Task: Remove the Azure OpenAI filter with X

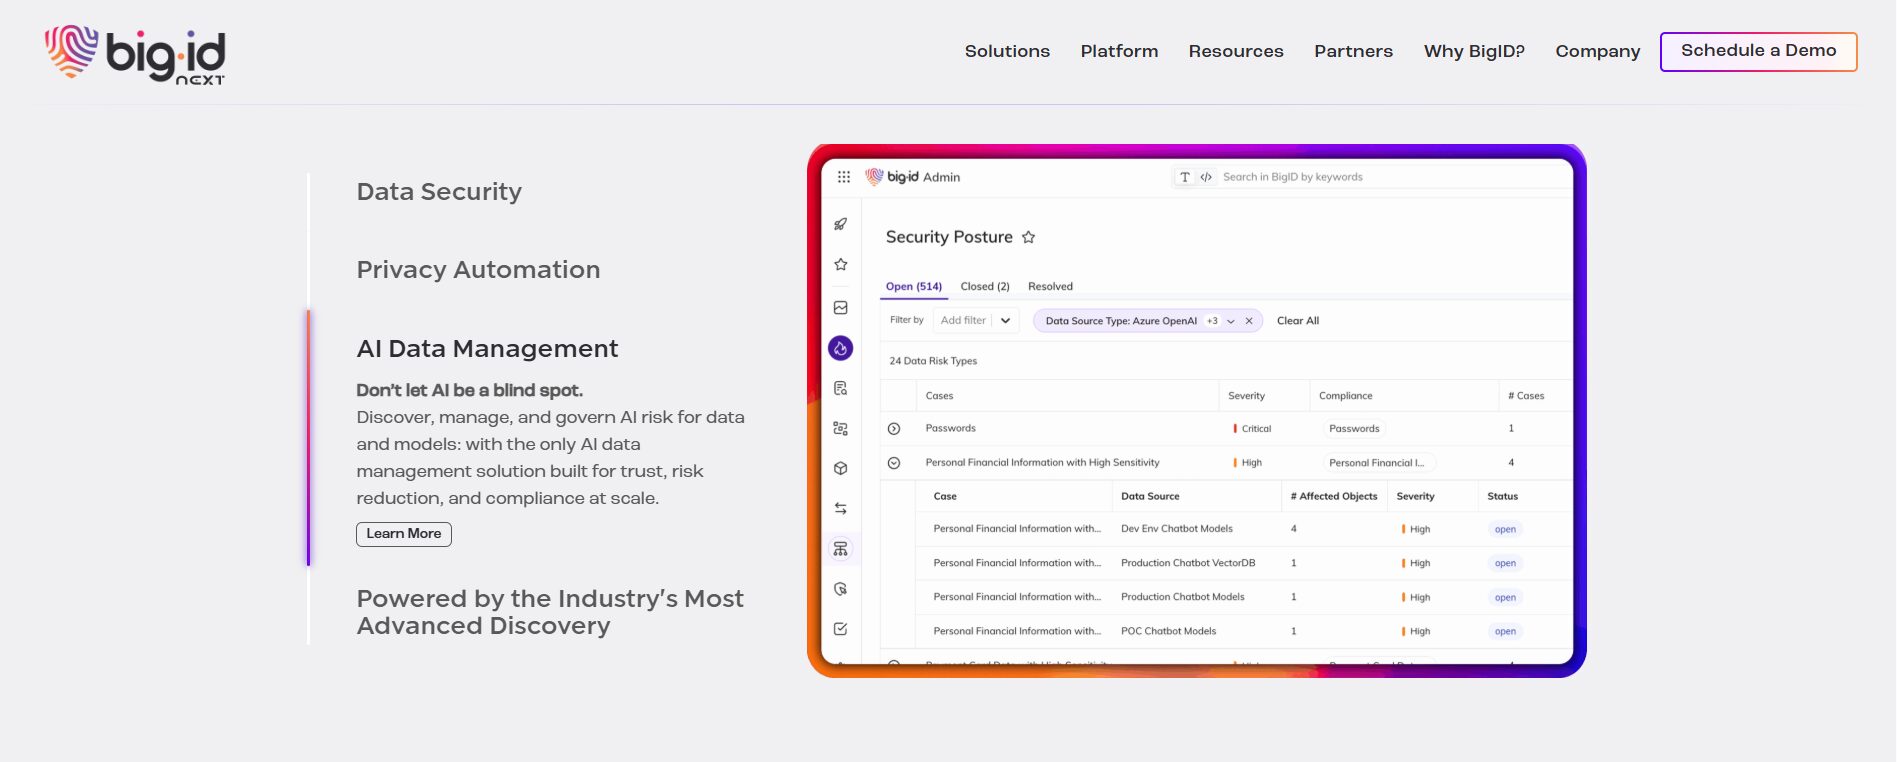Action: tap(1249, 321)
